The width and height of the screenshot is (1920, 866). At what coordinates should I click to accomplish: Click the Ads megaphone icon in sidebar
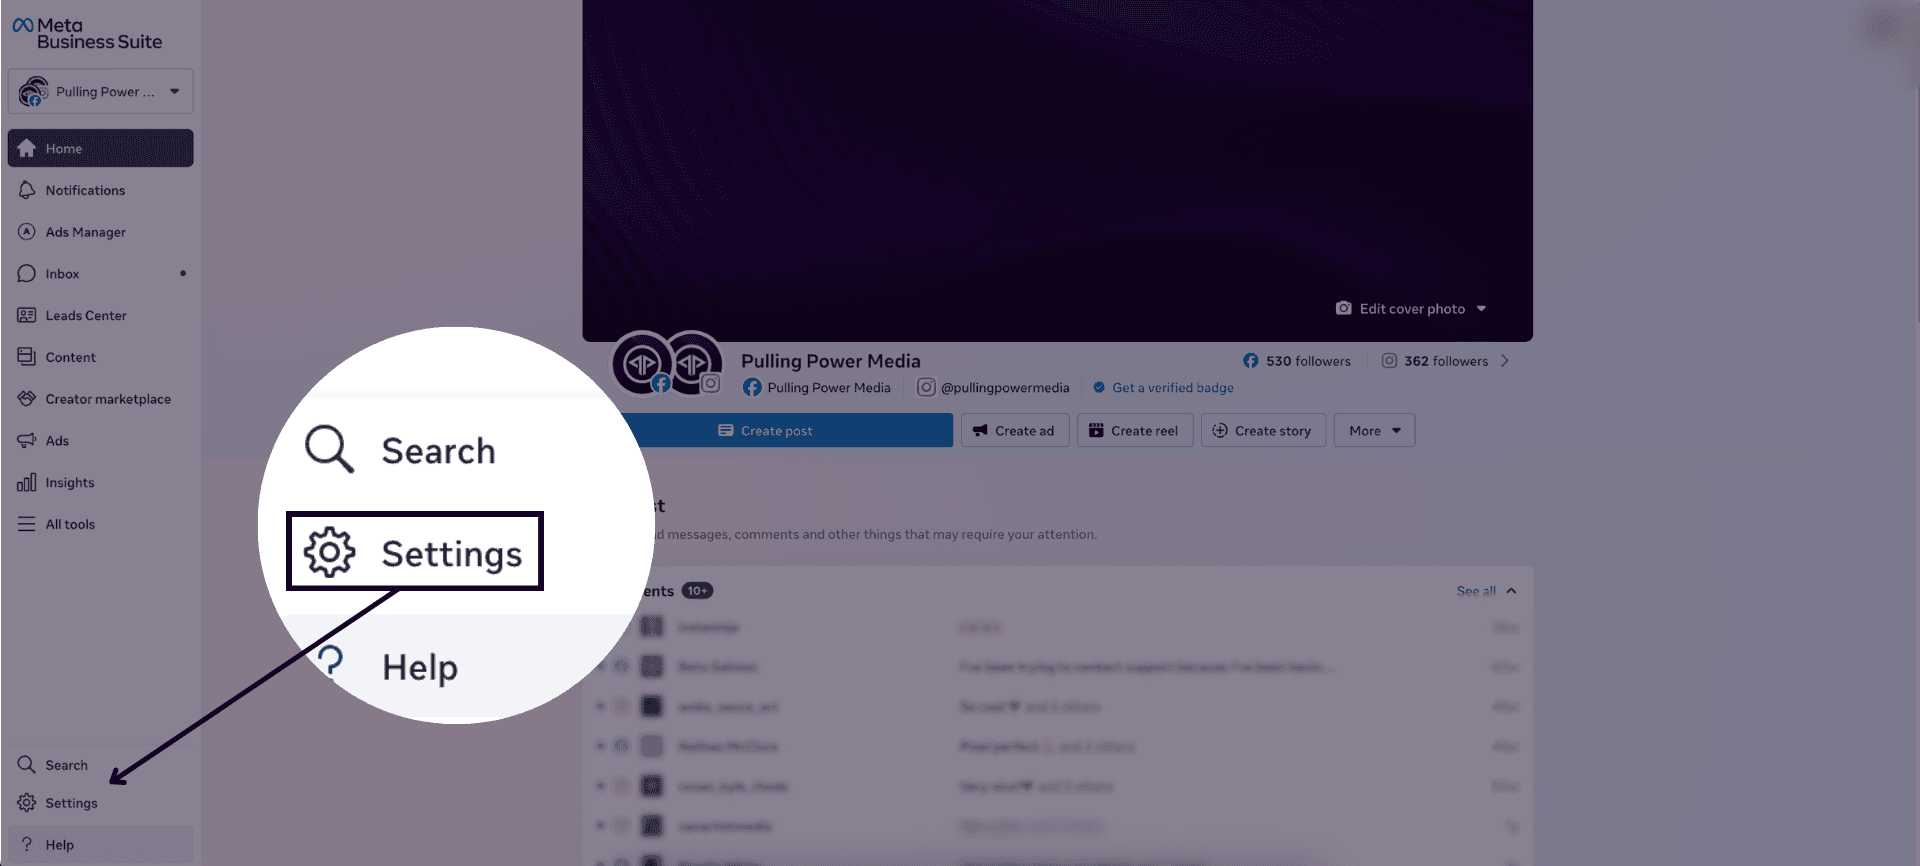26,441
